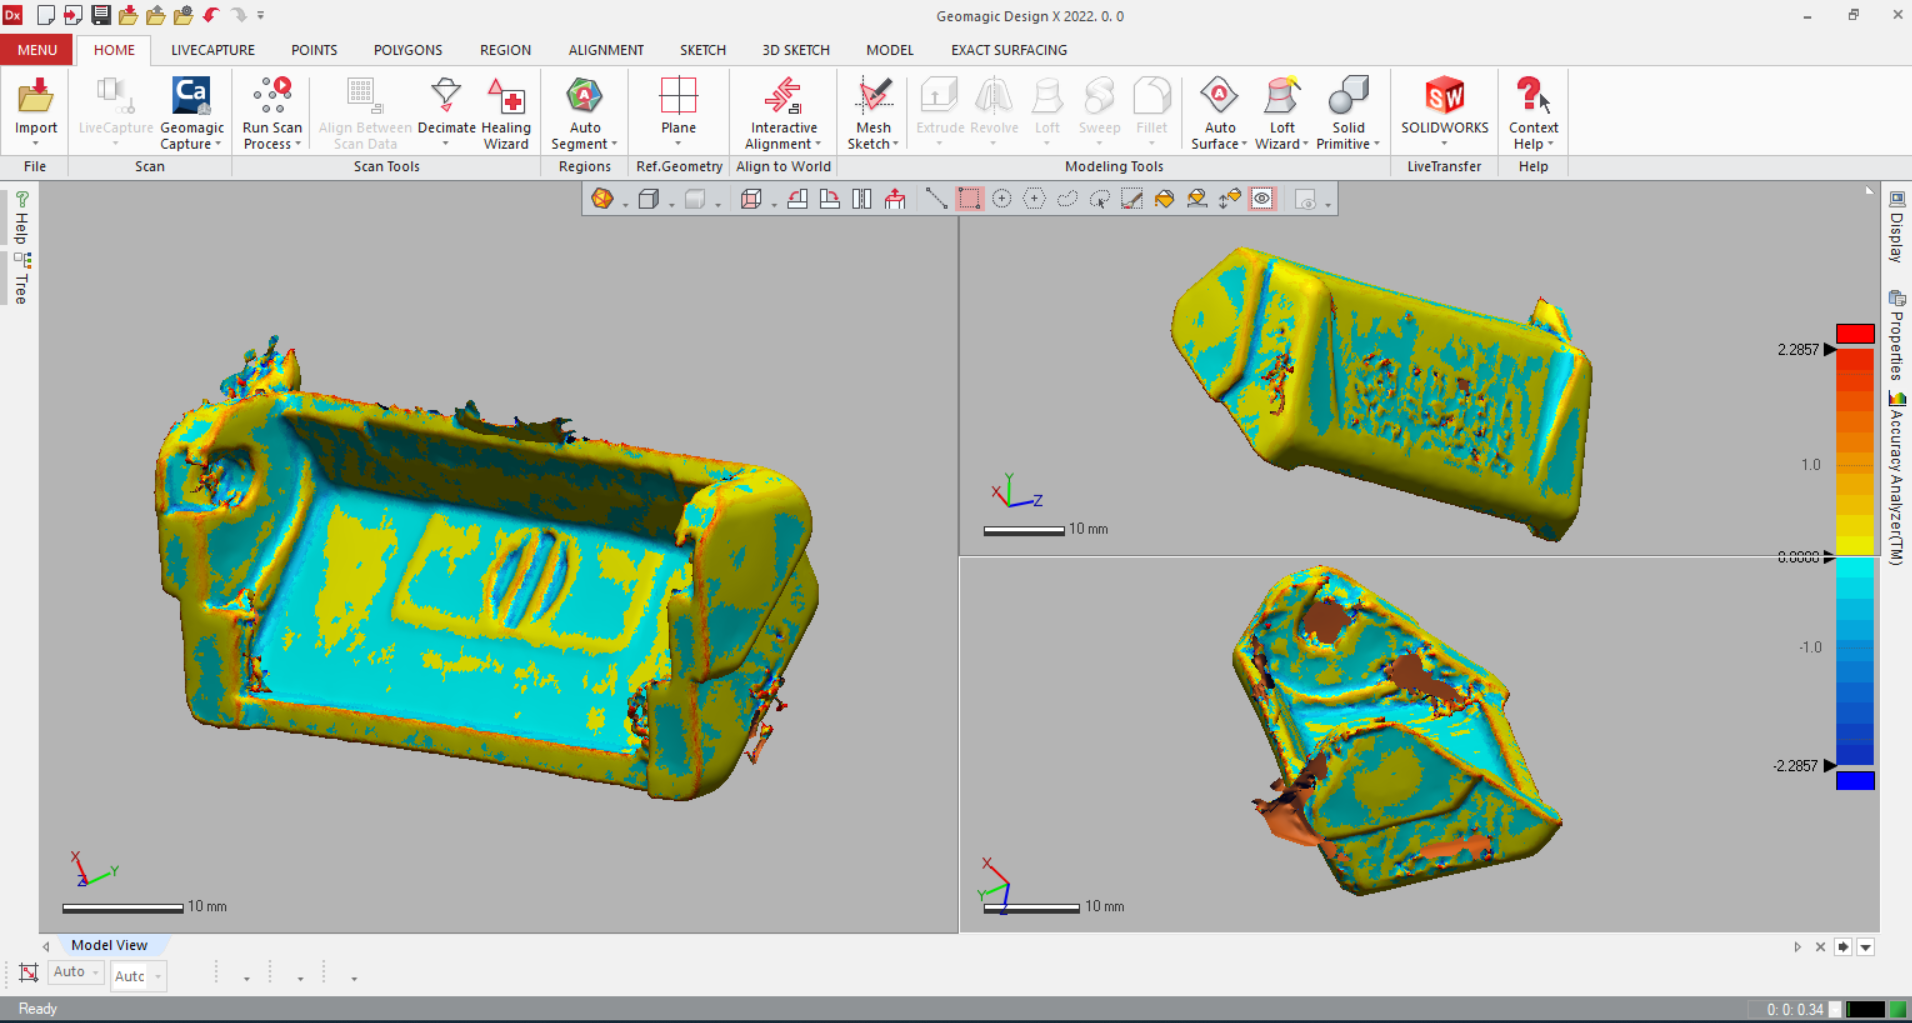Open the first Auto combo box

click(76, 972)
